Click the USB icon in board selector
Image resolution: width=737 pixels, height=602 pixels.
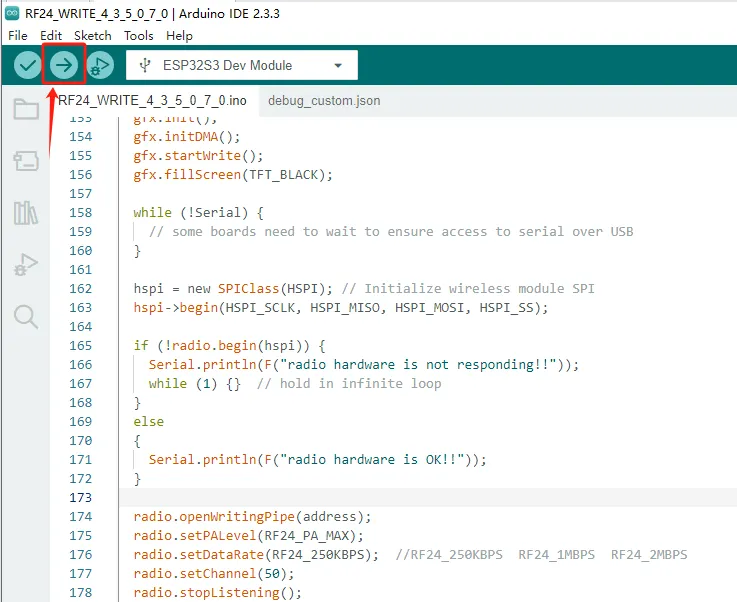pos(145,65)
